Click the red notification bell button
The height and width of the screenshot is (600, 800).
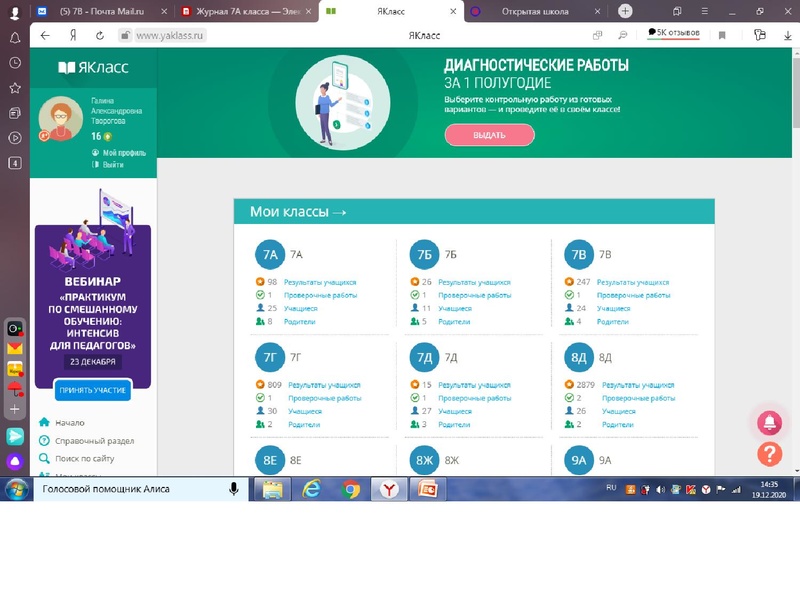[x=769, y=422]
